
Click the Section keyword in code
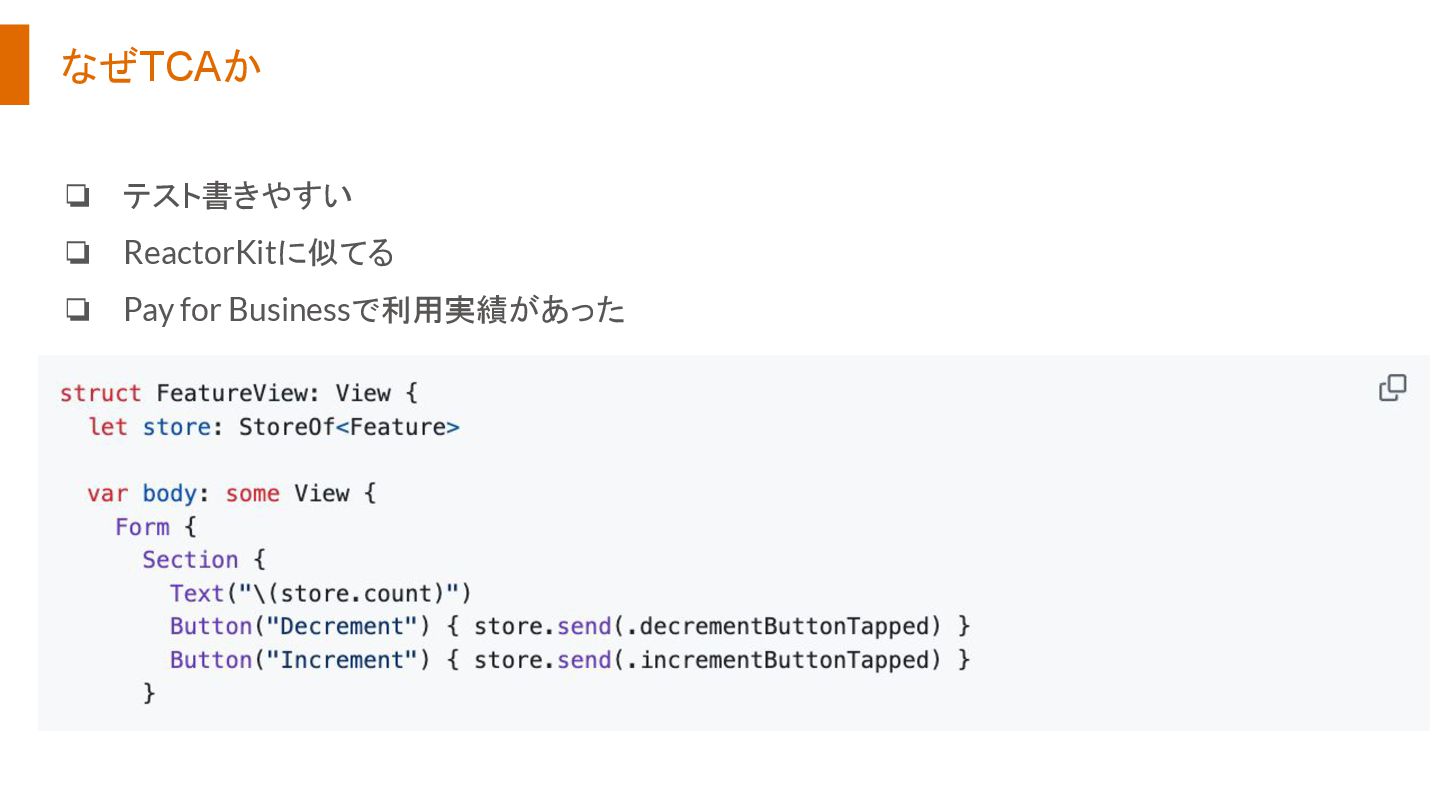point(190,560)
